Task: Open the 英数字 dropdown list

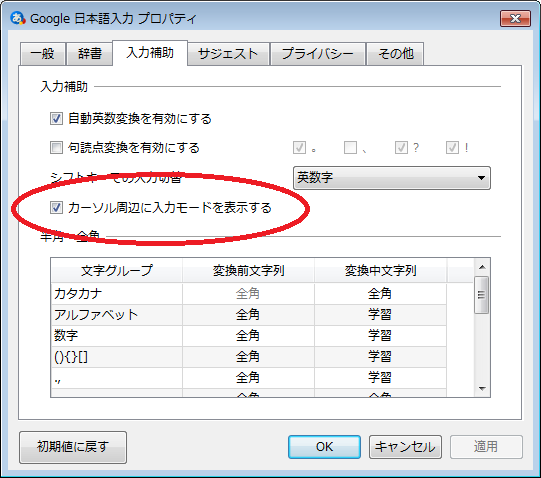Action: coord(392,178)
